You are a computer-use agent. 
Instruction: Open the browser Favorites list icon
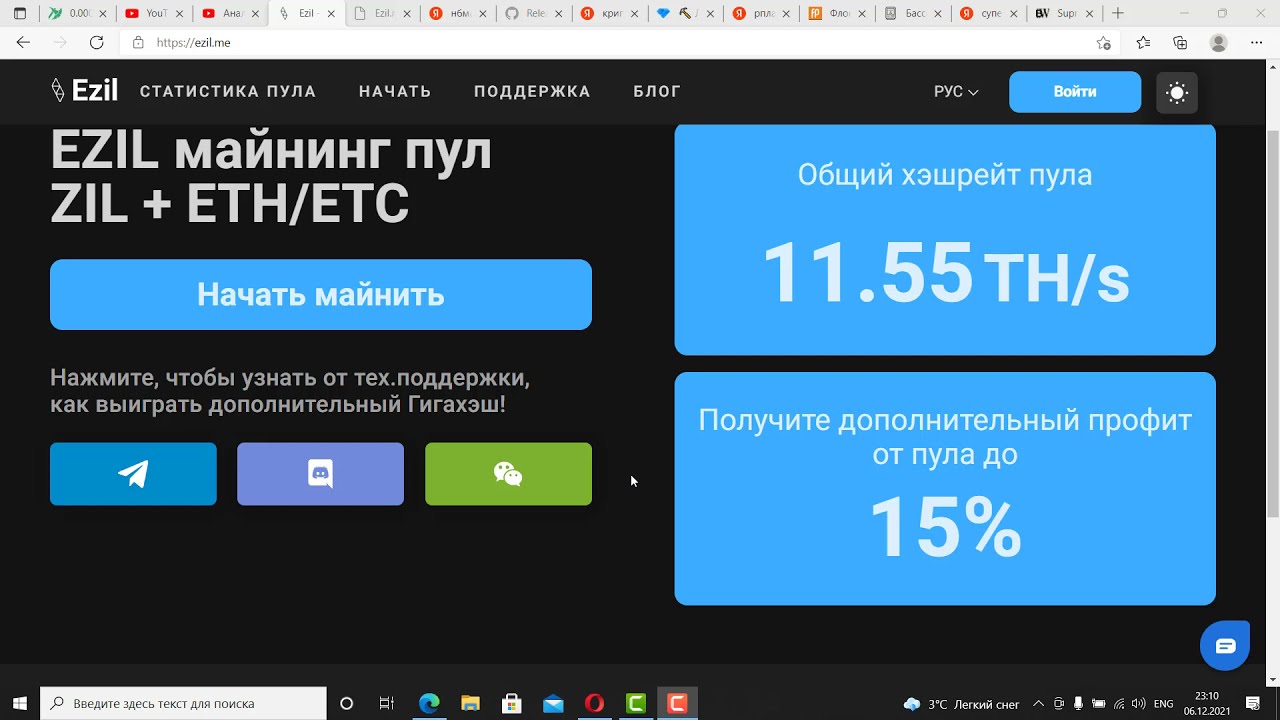1143,43
